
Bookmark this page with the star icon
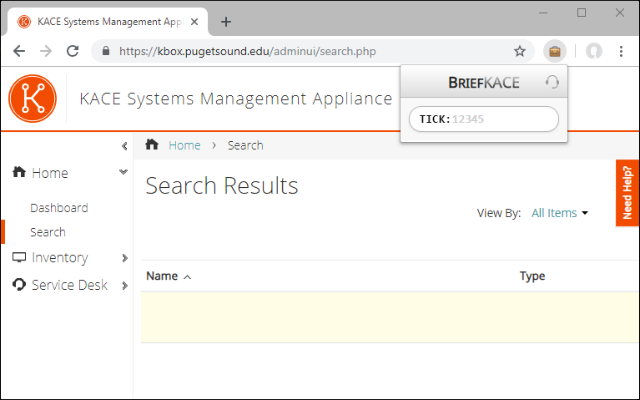520,50
